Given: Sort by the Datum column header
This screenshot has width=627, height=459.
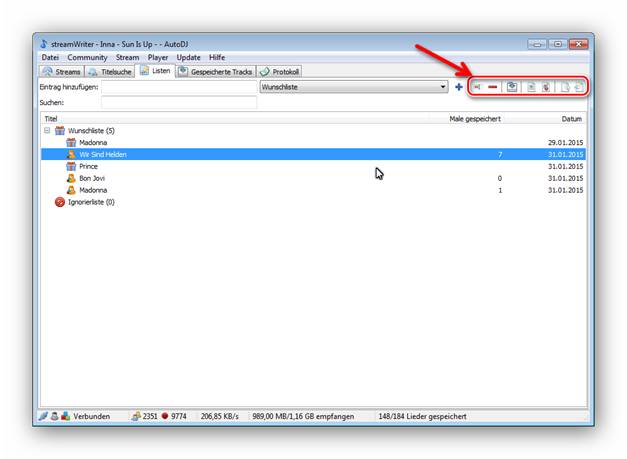Looking at the screenshot, I should tap(571, 119).
